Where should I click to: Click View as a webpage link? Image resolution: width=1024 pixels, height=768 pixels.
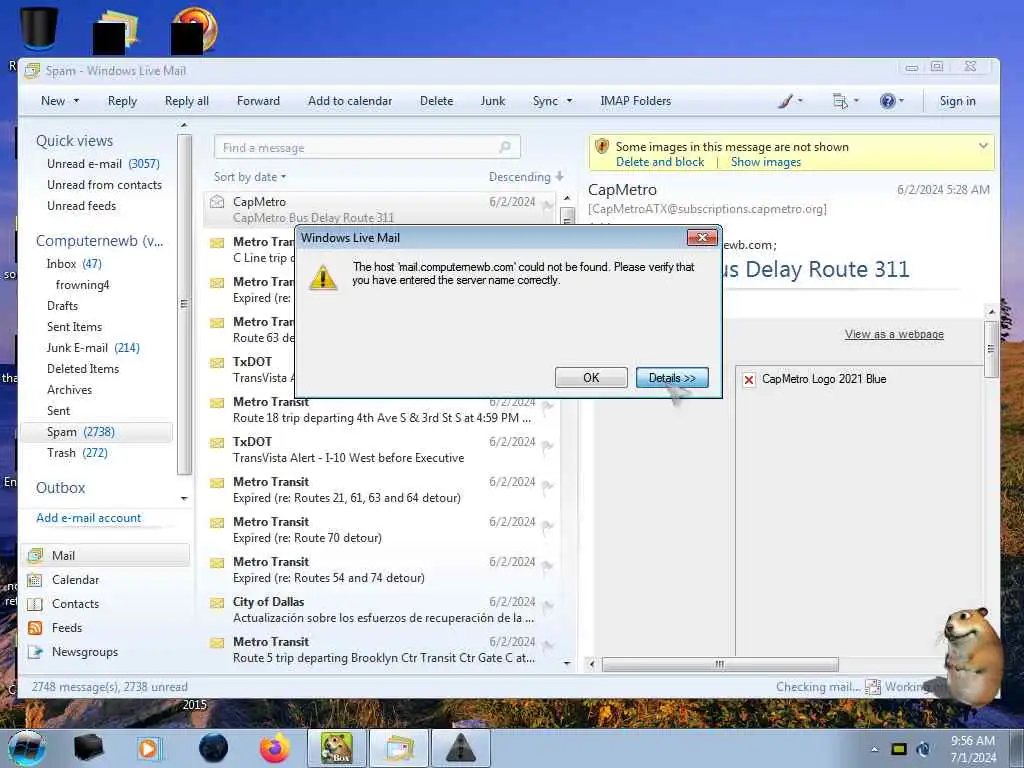(893, 334)
